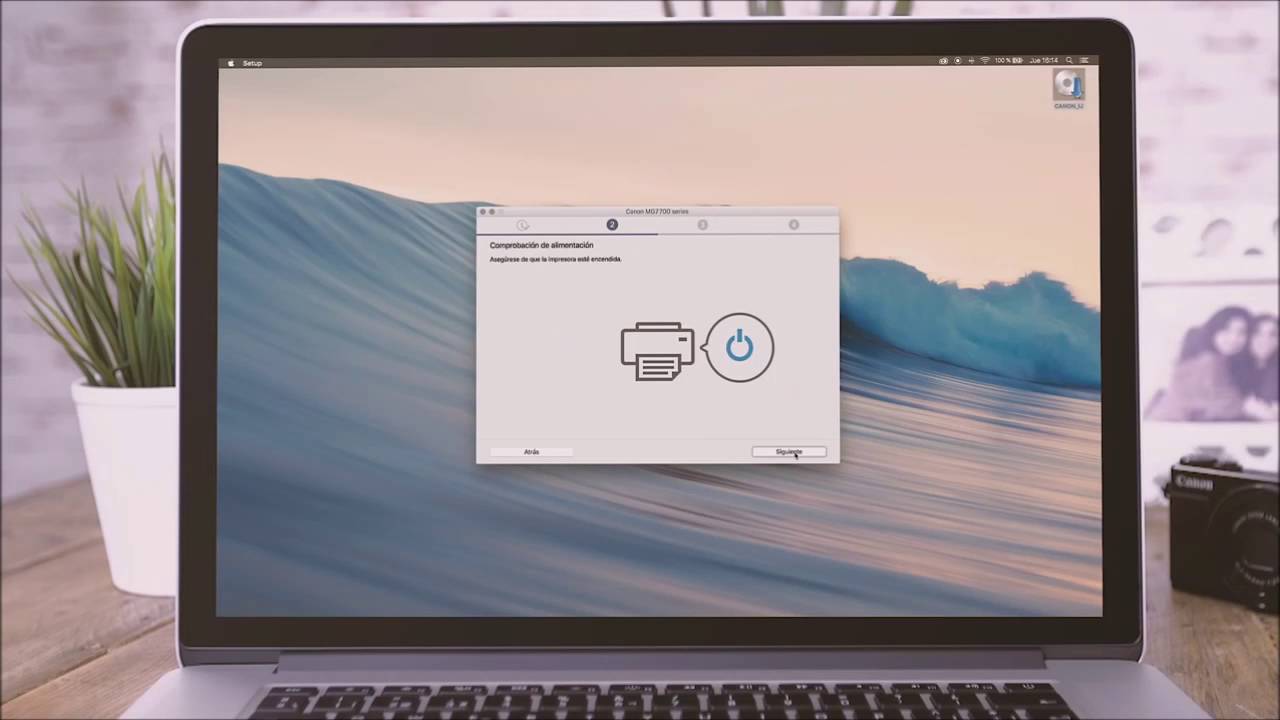The width and height of the screenshot is (1280, 720).
Task: Select the step 4 indicator
Action: [x=793, y=225]
